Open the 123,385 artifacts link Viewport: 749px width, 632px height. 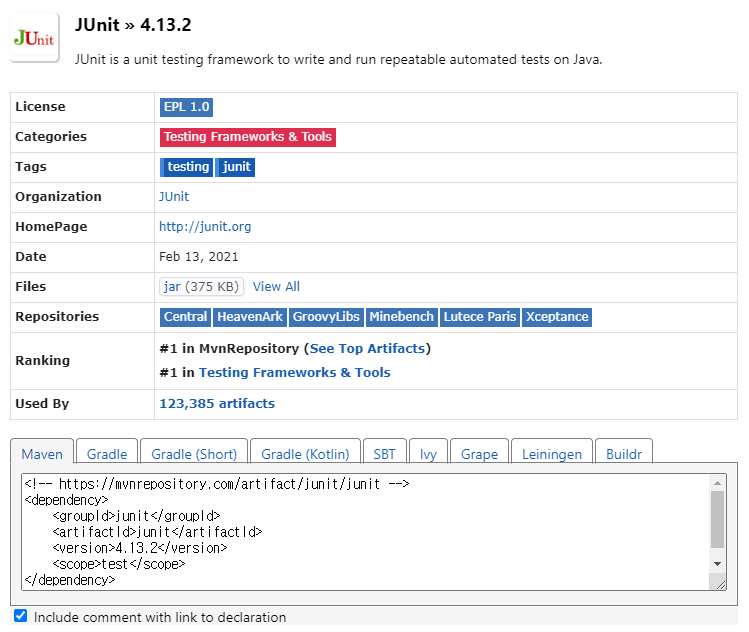tap(217, 404)
